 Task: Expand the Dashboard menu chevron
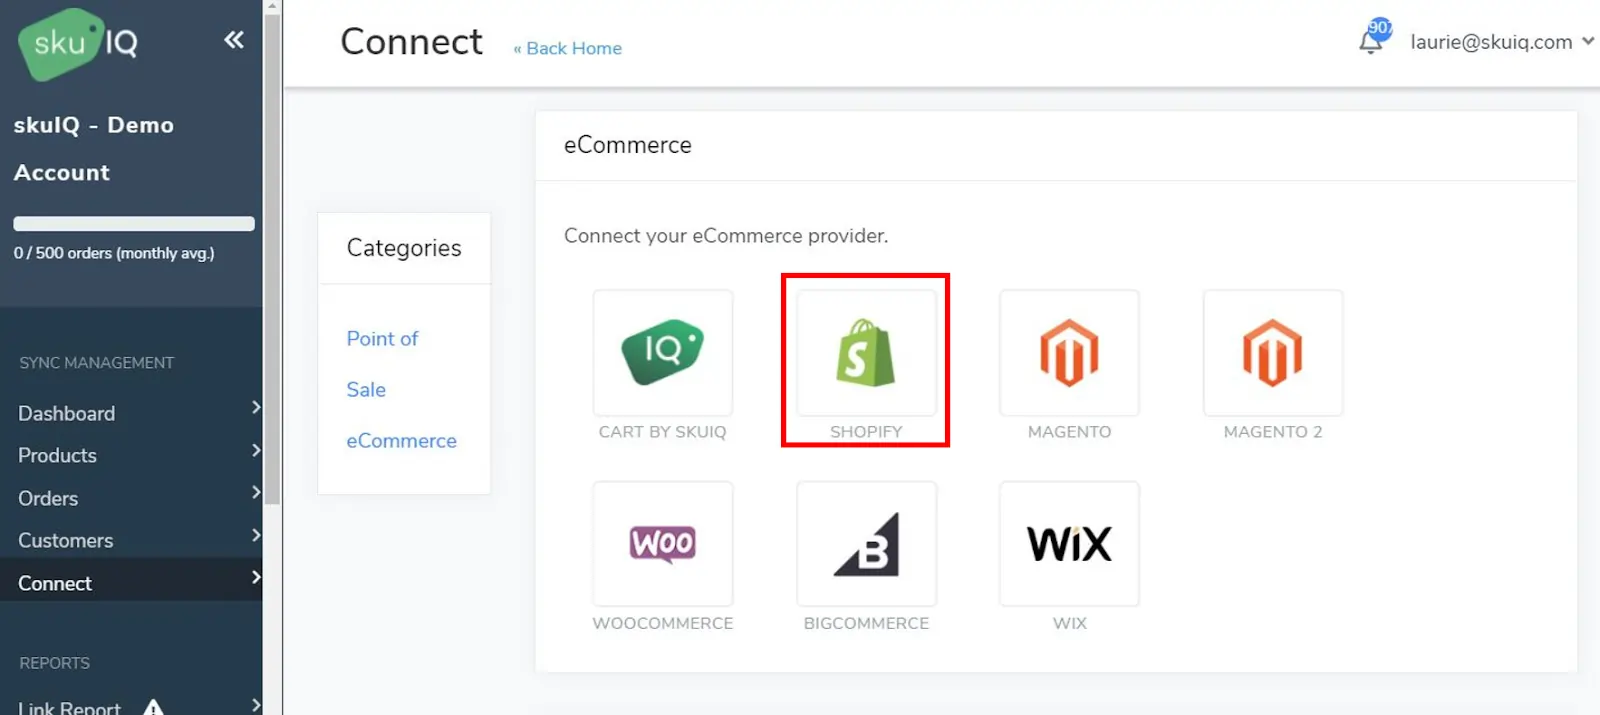pos(256,407)
